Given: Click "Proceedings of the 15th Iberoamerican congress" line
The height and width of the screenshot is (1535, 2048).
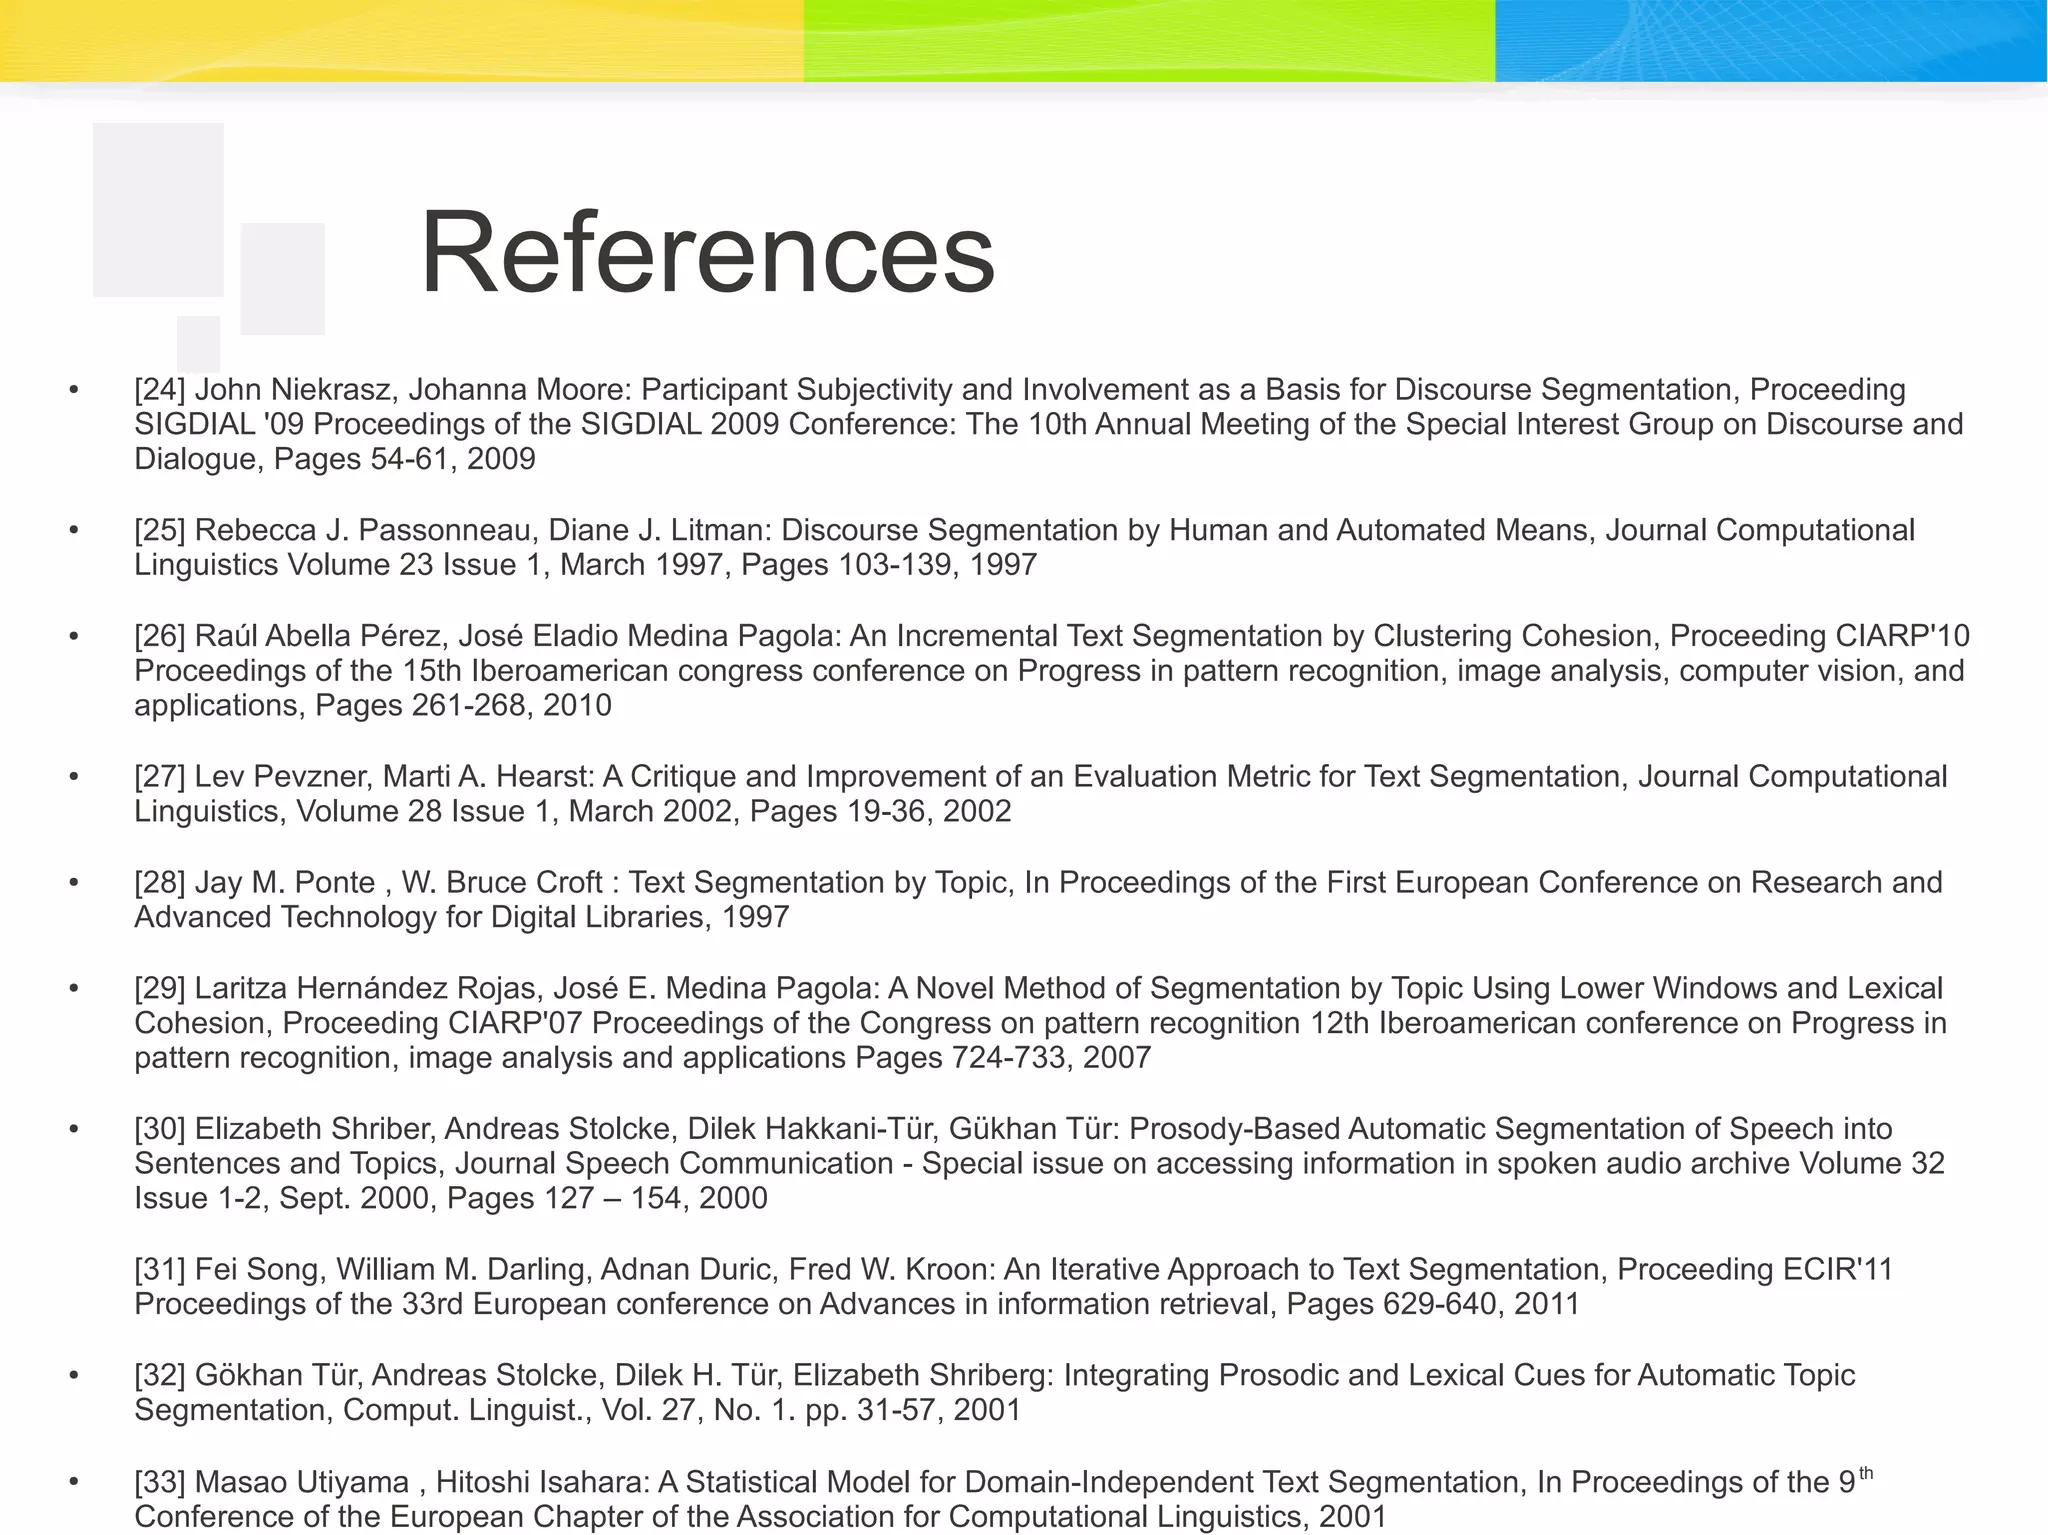Looking at the screenshot, I should [x=1050, y=670].
